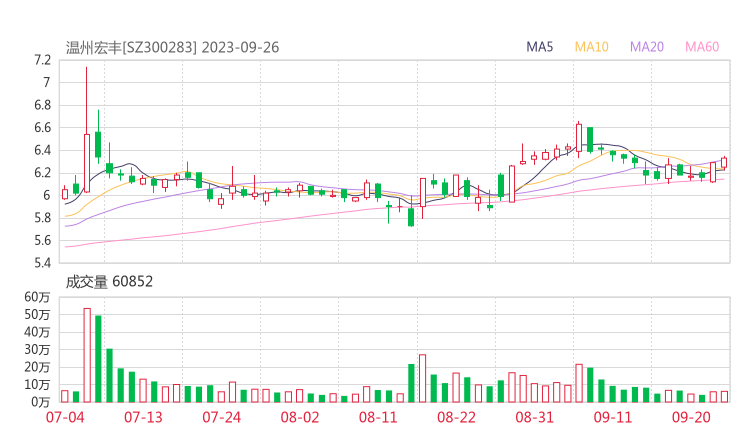Click the 30万 volume axis label
Image resolution: width=740 pixels, height=440 pixels.
point(37,349)
